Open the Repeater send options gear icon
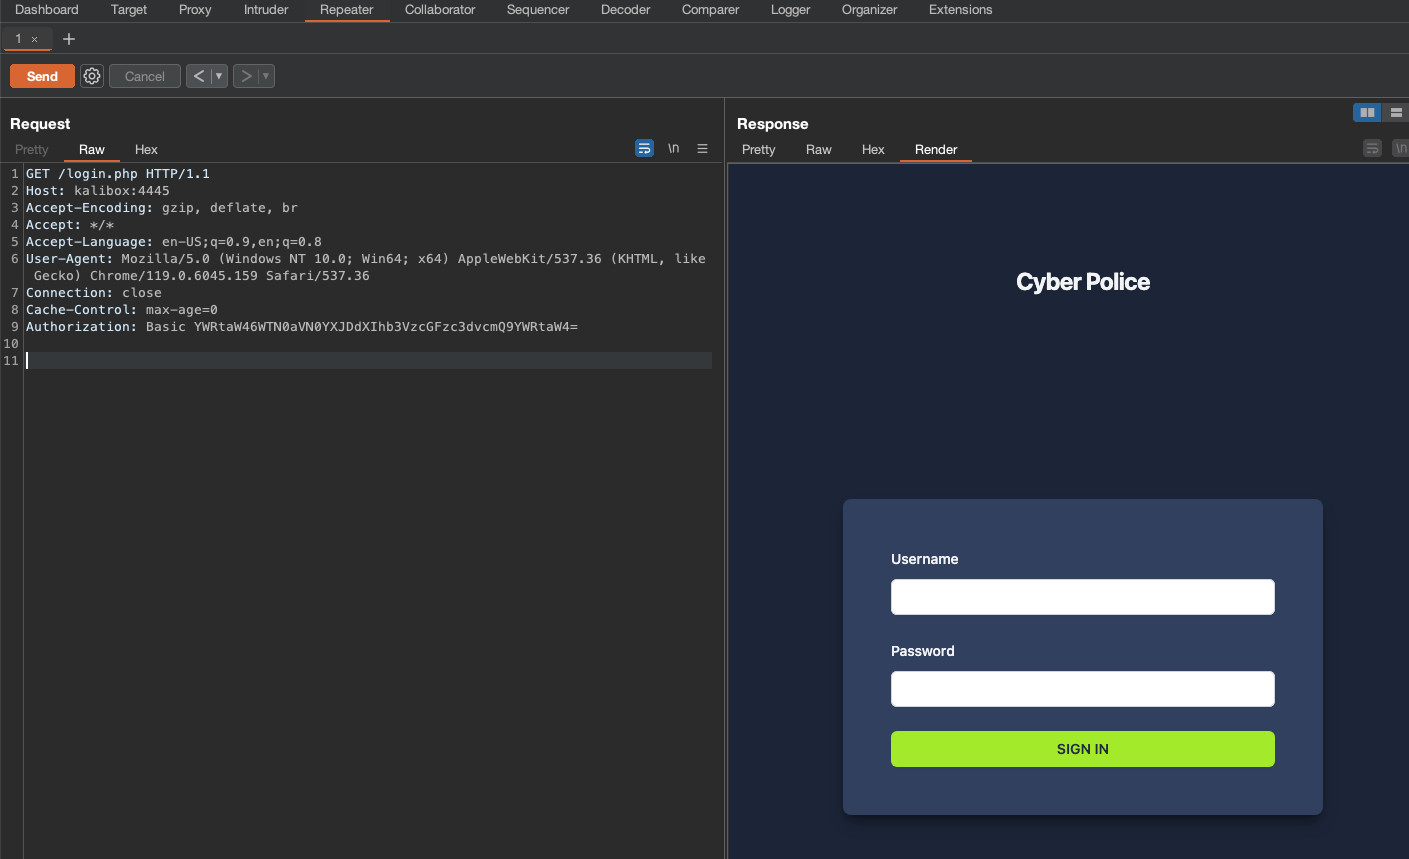Screen dimensions: 1409x859 click(x=92, y=76)
